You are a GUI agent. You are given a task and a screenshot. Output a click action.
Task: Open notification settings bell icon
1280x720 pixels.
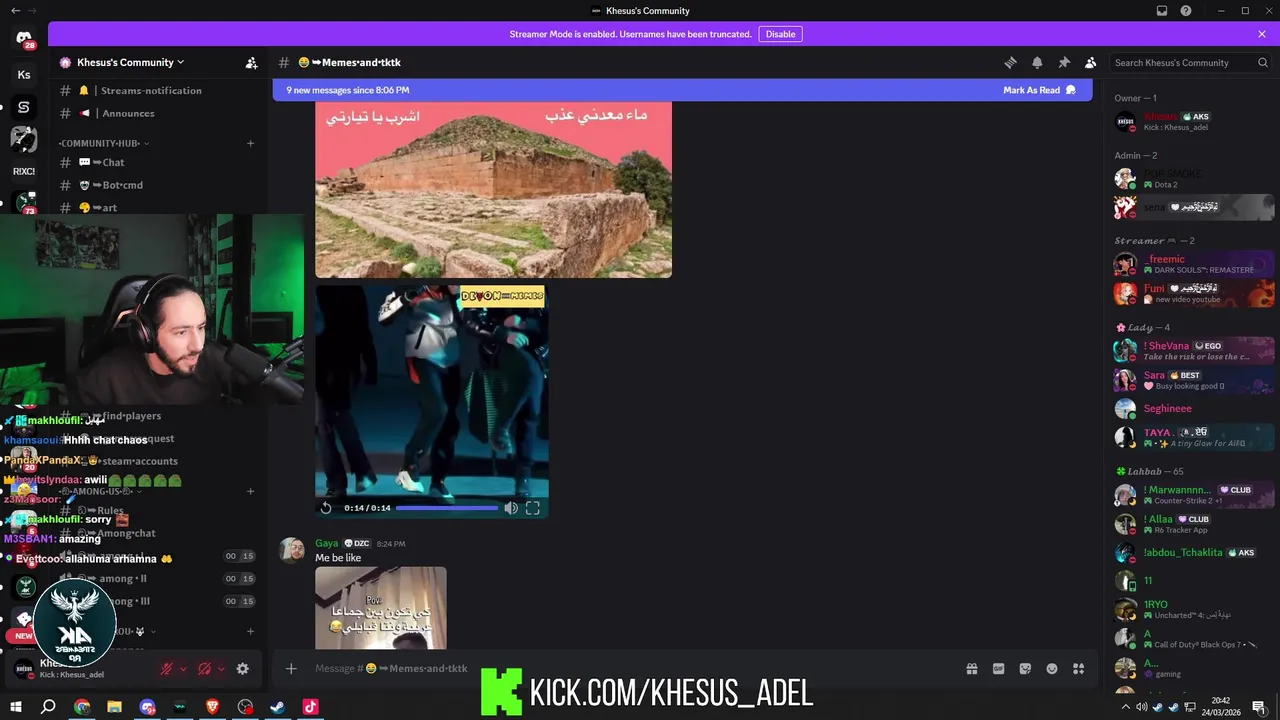[1037, 62]
